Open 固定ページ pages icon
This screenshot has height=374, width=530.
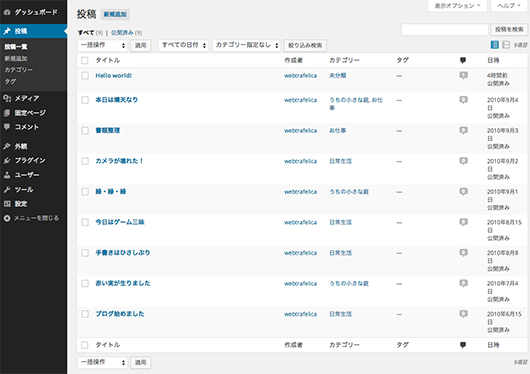pyautogui.click(x=7, y=113)
